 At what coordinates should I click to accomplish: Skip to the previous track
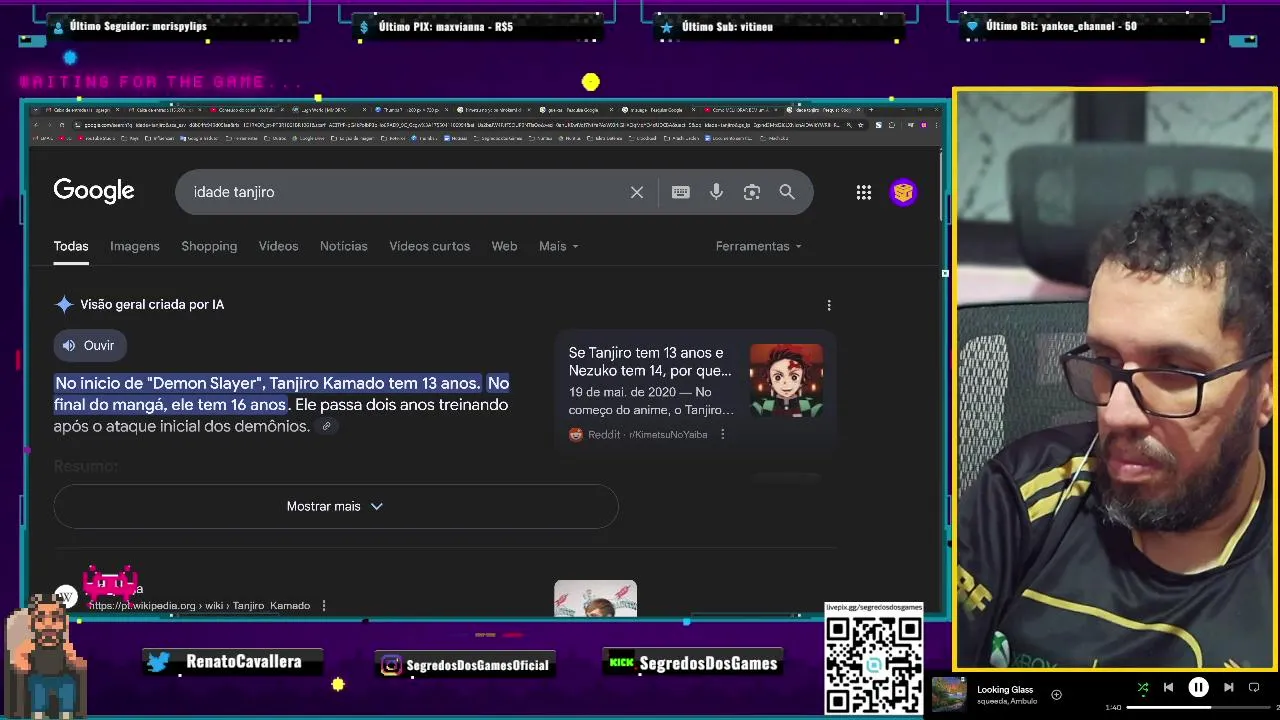pos(1168,687)
